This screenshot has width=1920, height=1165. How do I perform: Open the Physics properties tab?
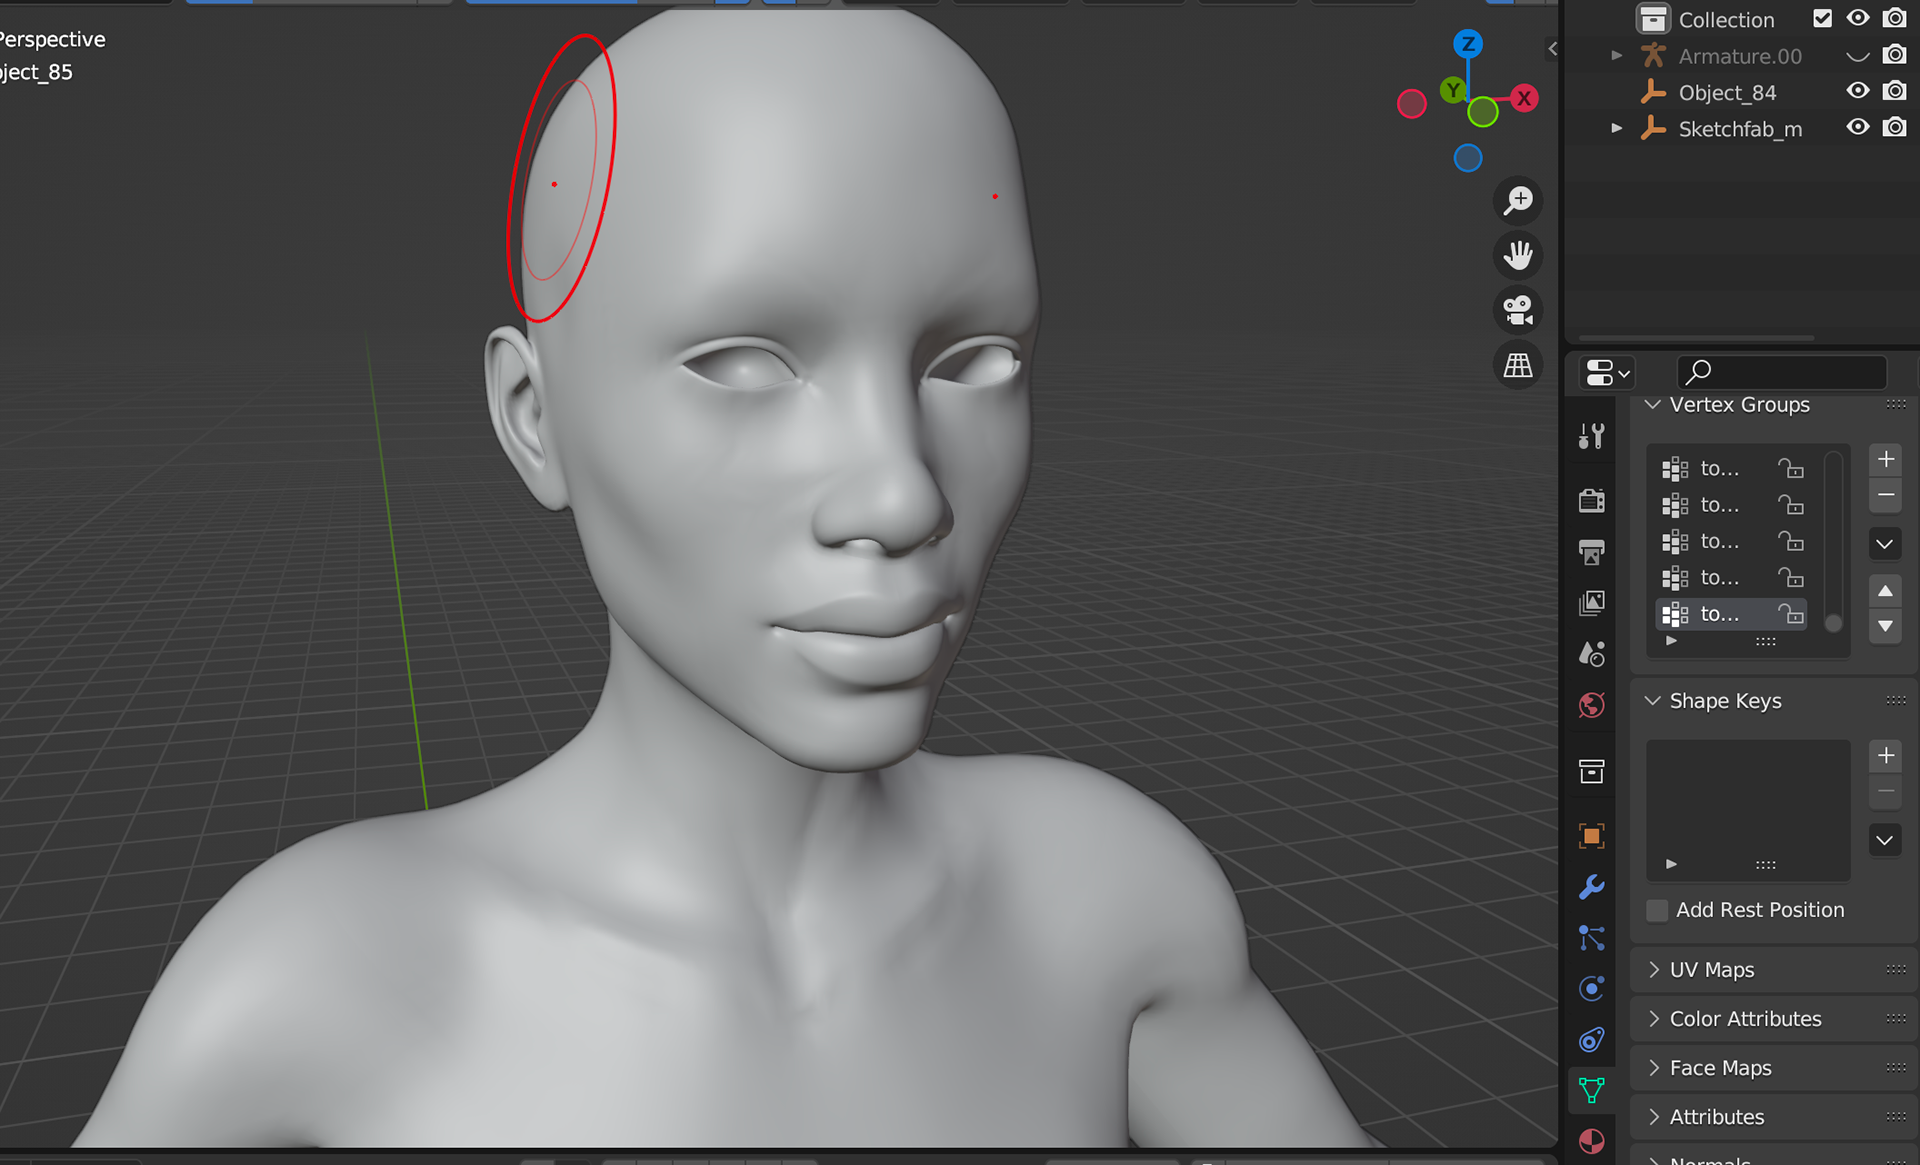tap(1591, 988)
